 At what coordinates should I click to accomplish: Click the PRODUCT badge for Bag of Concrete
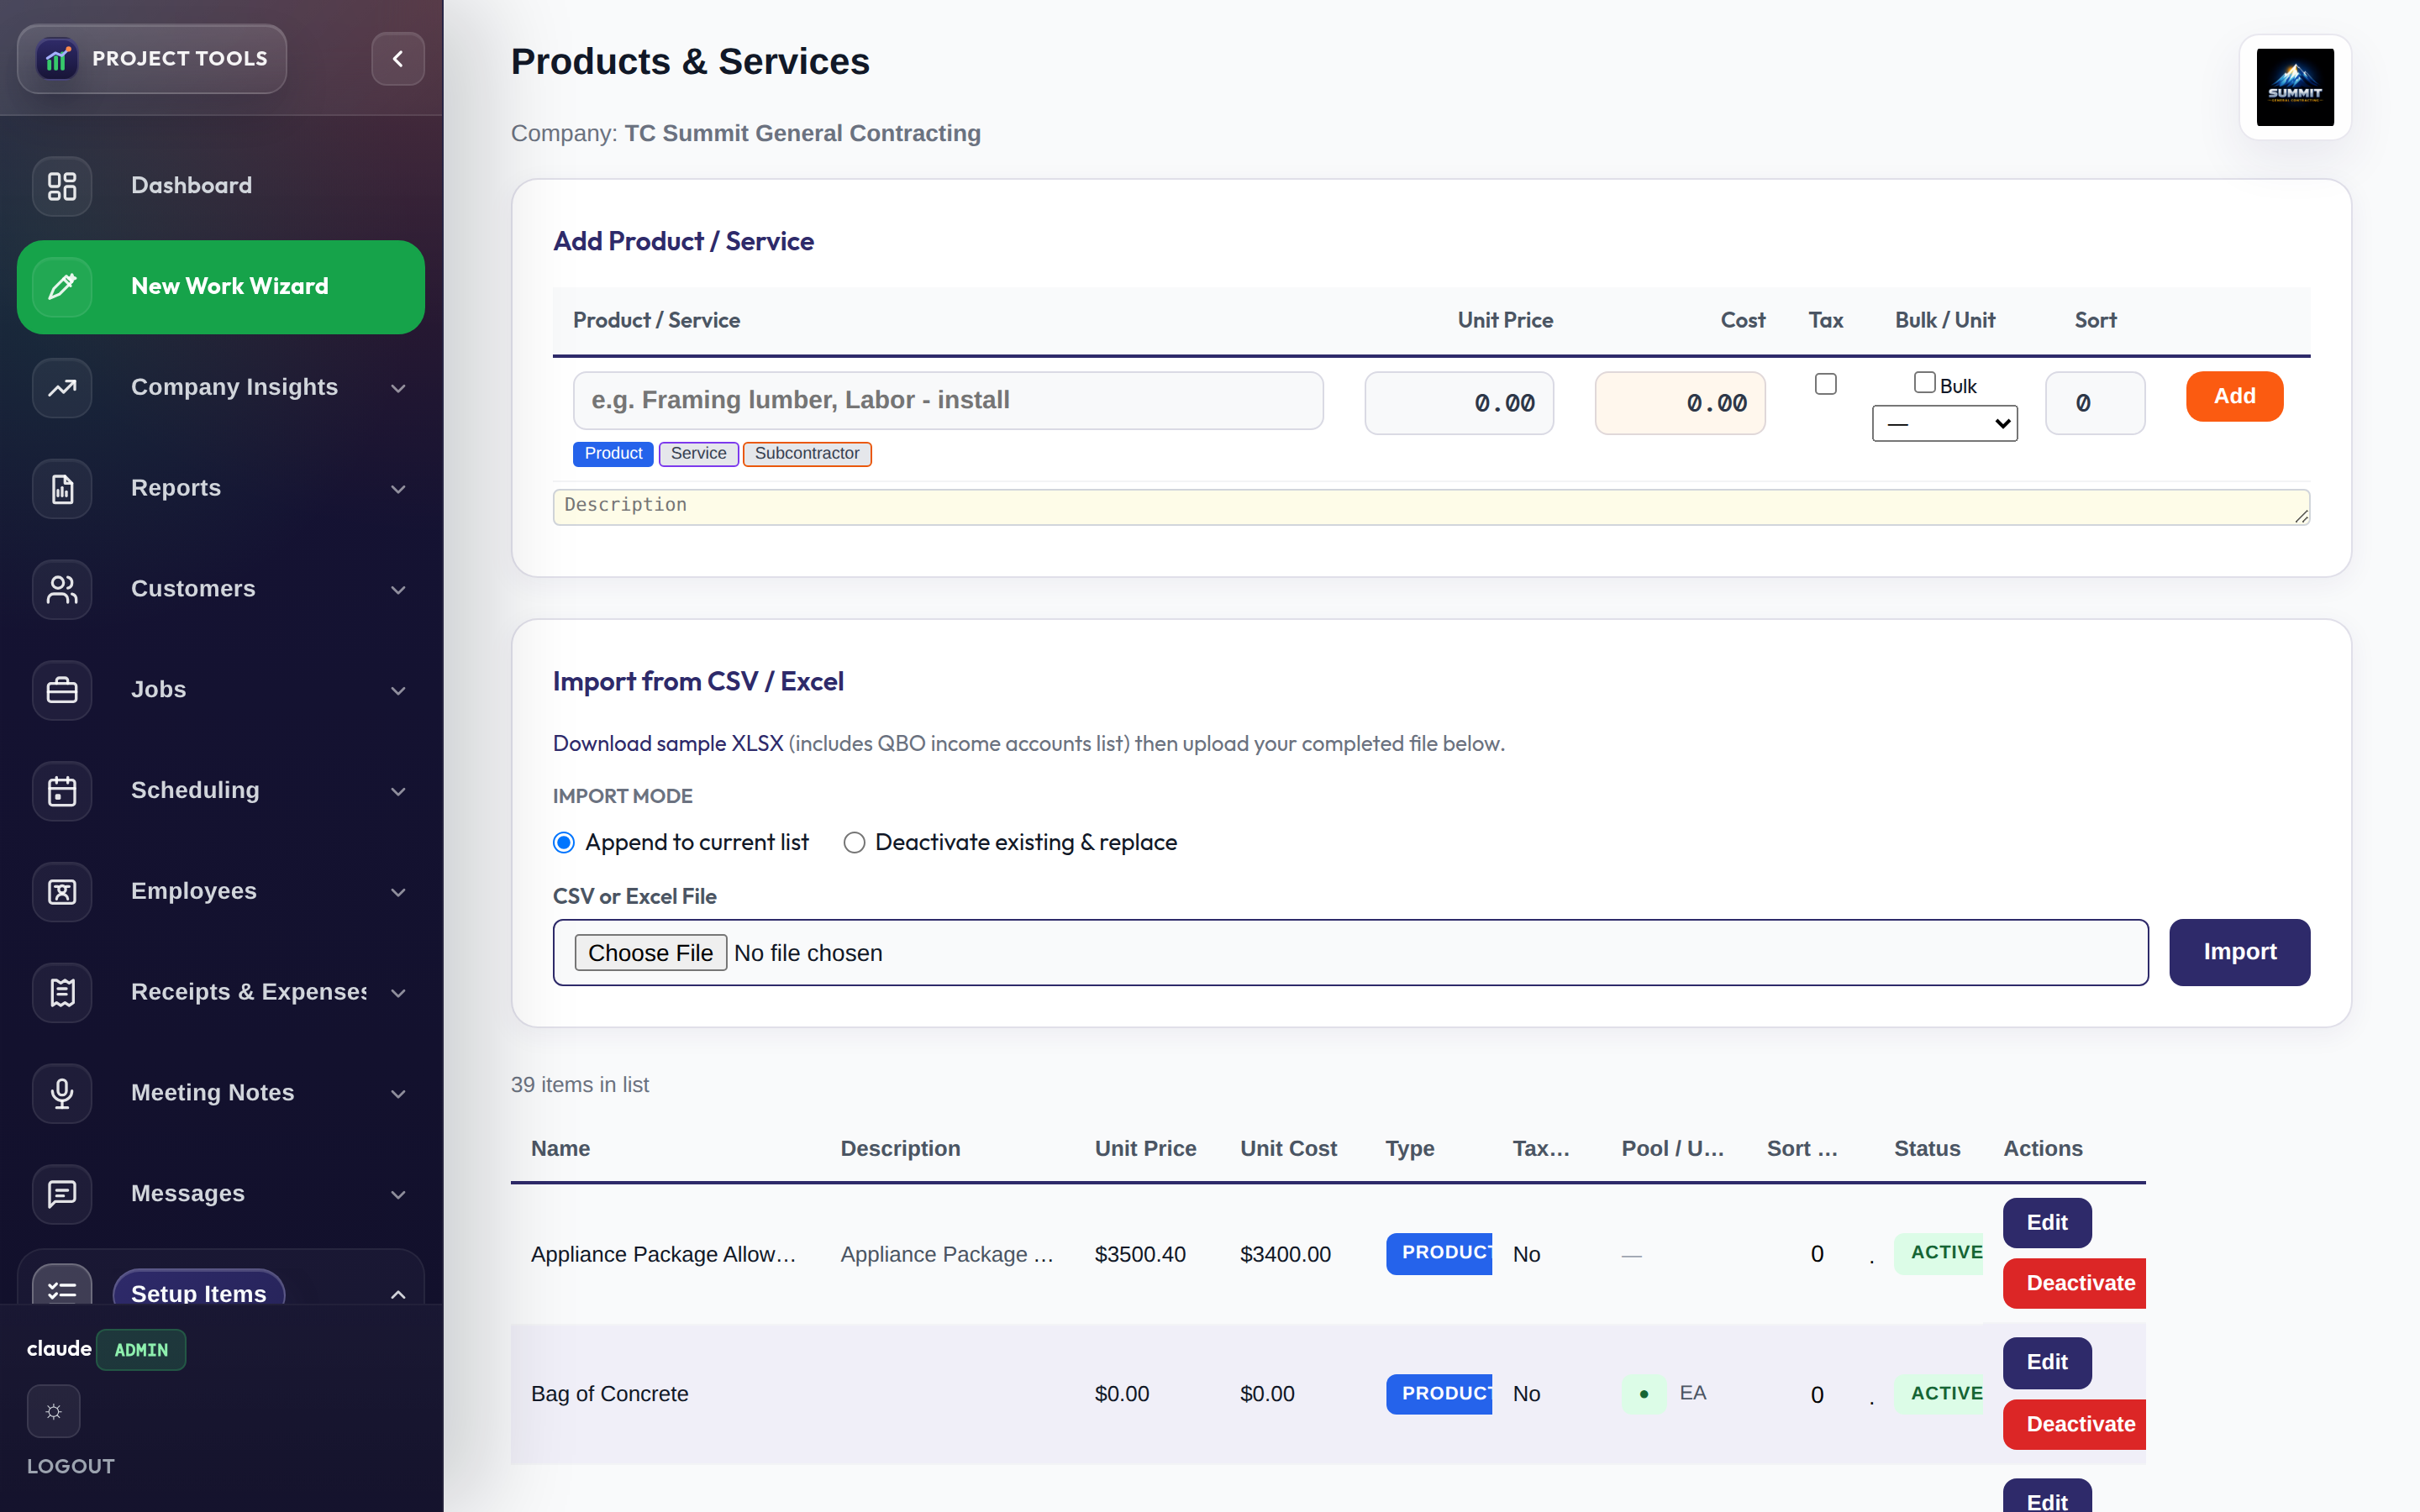click(1438, 1394)
